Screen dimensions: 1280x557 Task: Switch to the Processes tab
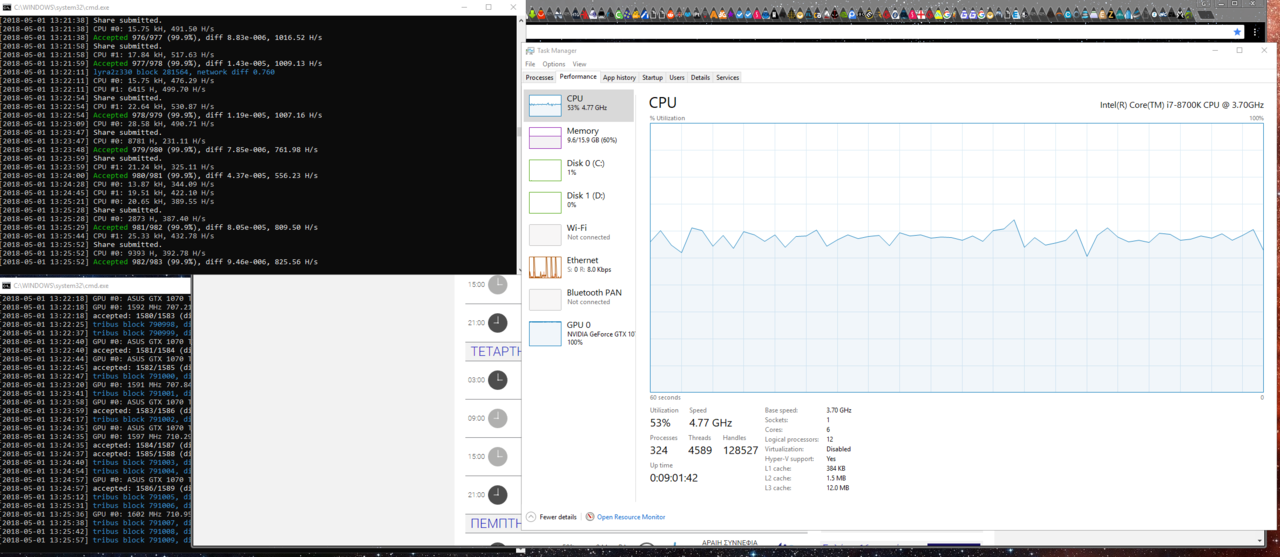pos(539,77)
